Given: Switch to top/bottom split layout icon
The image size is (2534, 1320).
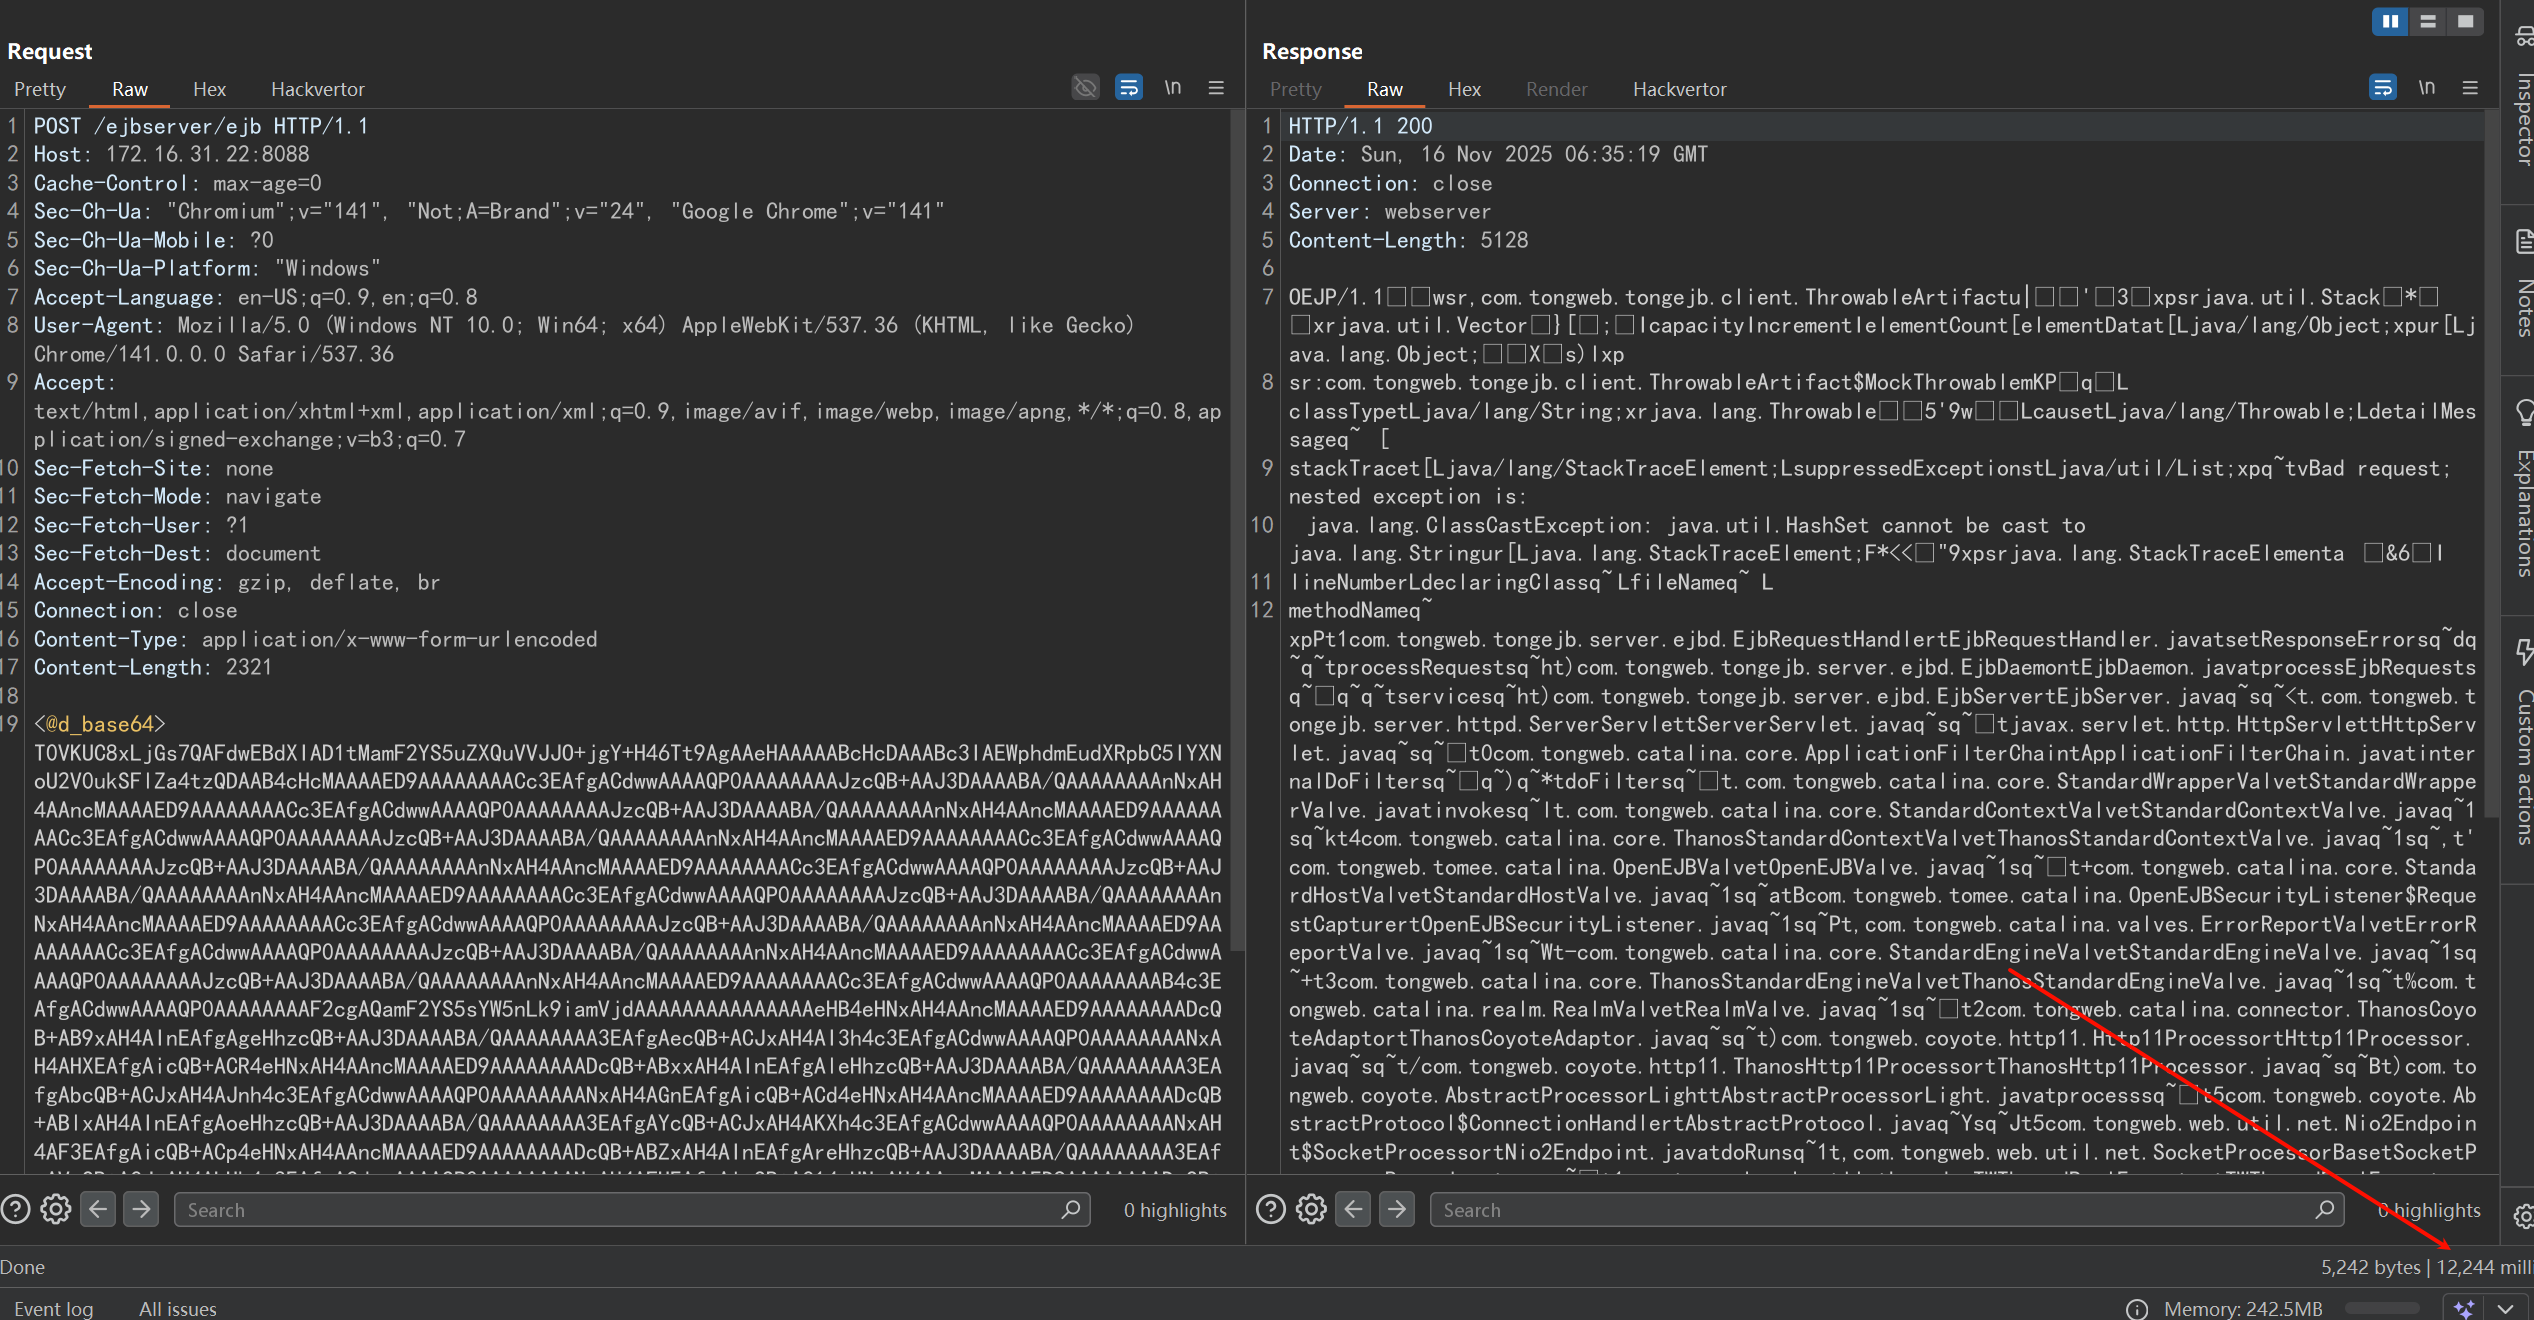Looking at the screenshot, I should click(x=2428, y=21).
